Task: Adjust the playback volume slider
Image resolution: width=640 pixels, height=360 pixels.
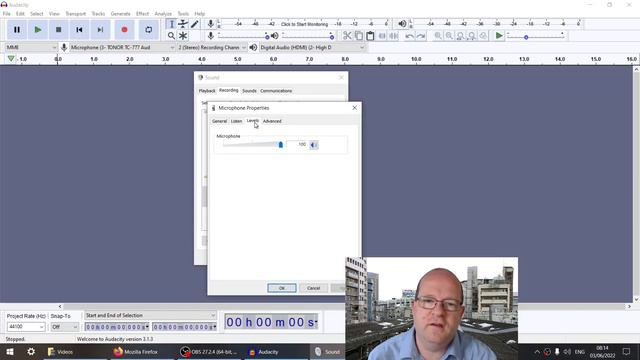Action: click(x=308, y=36)
